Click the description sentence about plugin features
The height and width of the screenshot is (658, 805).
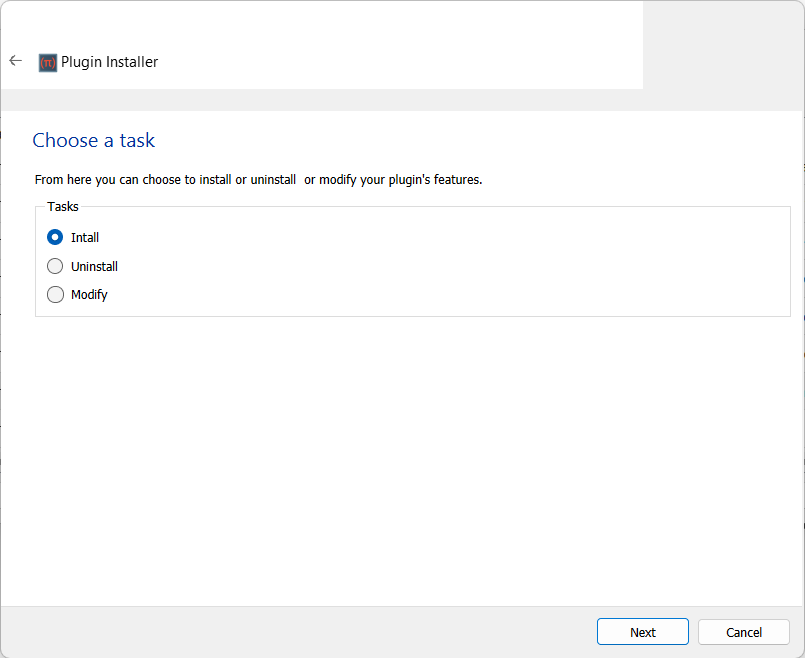coord(258,180)
